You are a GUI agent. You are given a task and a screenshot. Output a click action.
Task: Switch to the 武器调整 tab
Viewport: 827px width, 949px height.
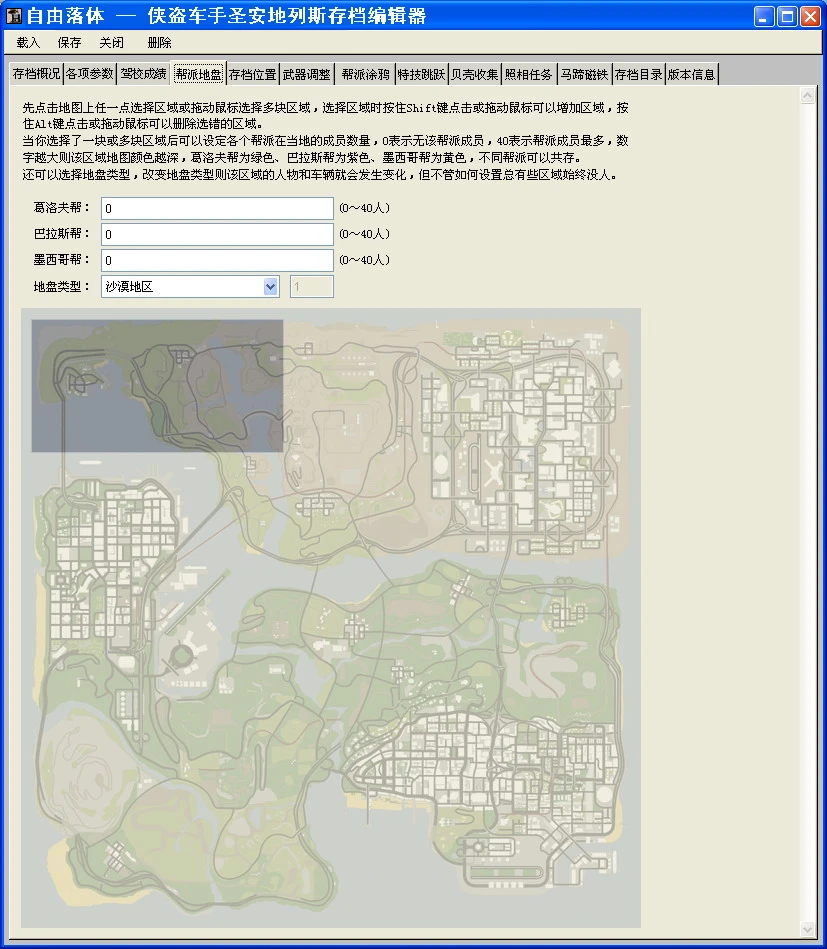coord(306,74)
